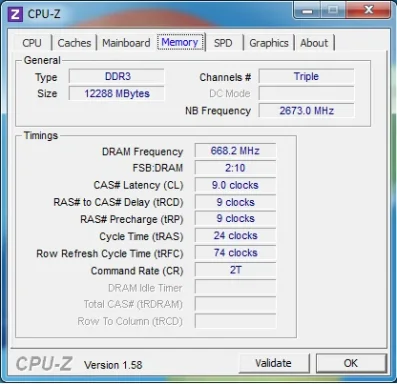The width and height of the screenshot is (397, 384).
Task: Select the CAS# Latency 9.0 clocks value
Action: coord(235,185)
